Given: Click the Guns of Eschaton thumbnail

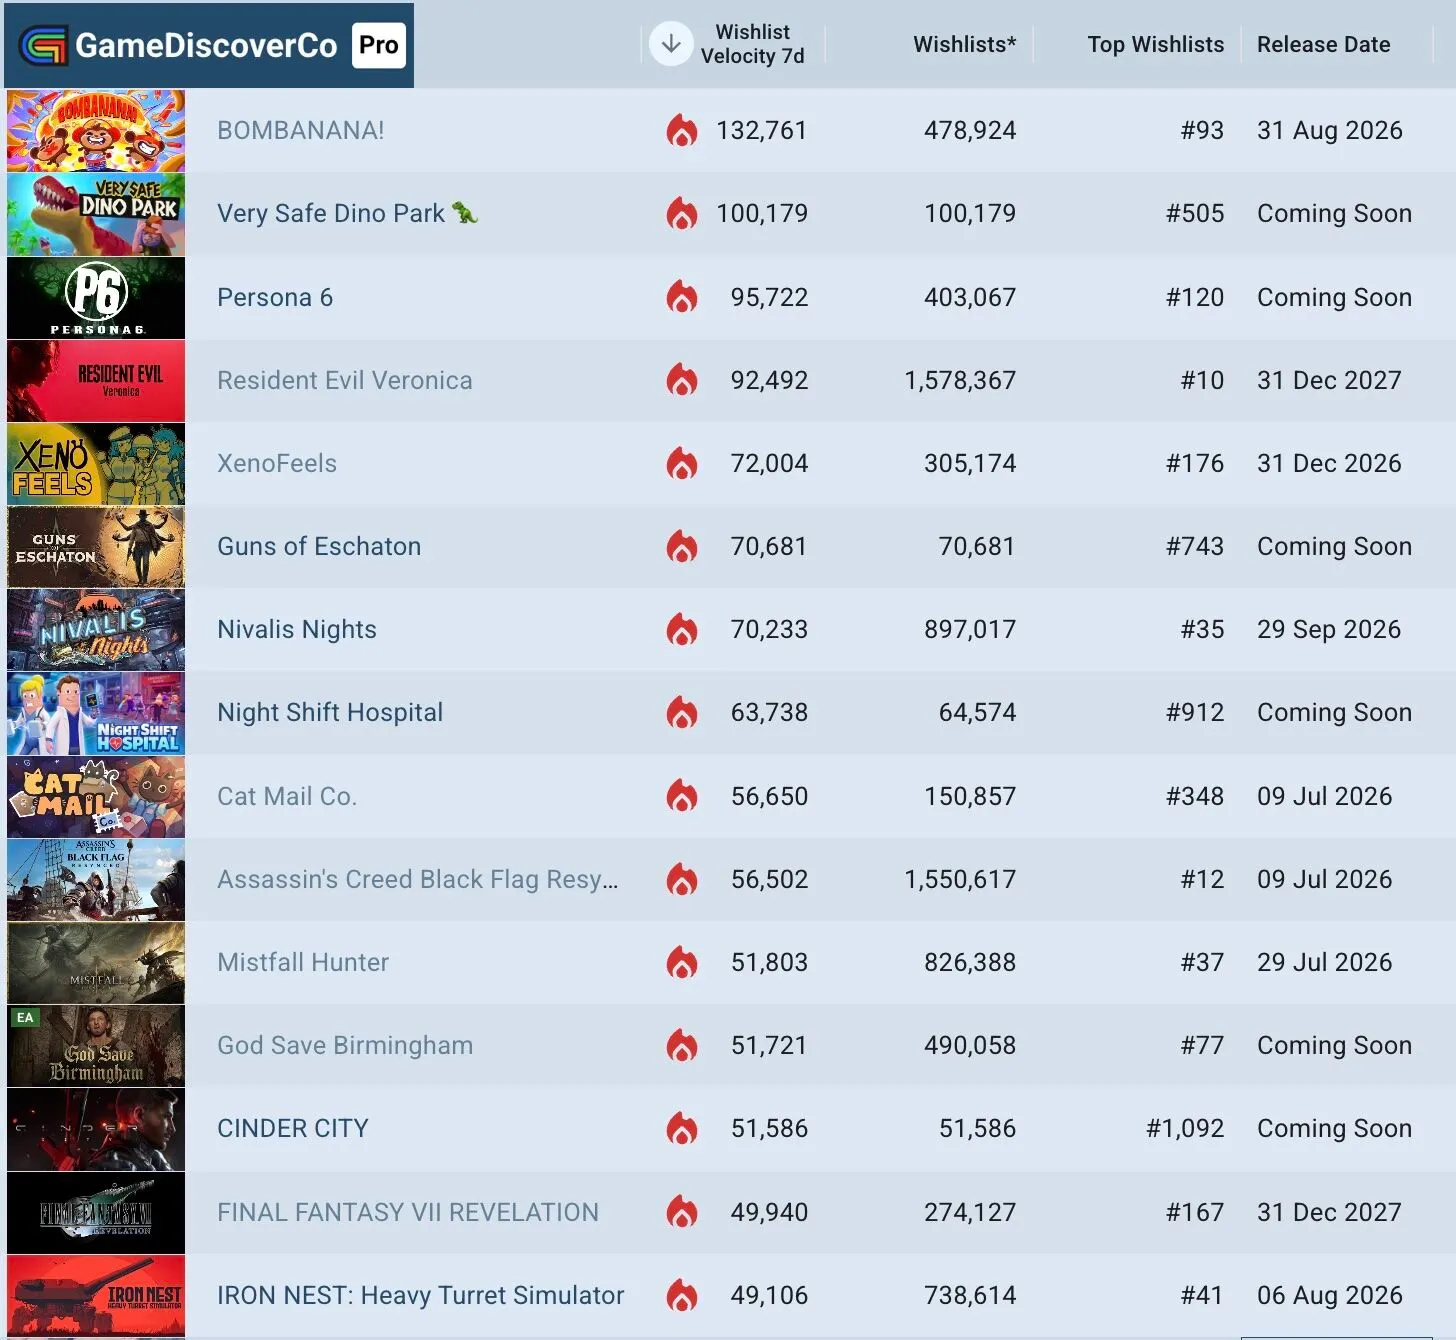Looking at the screenshot, I should click(96, 547).
